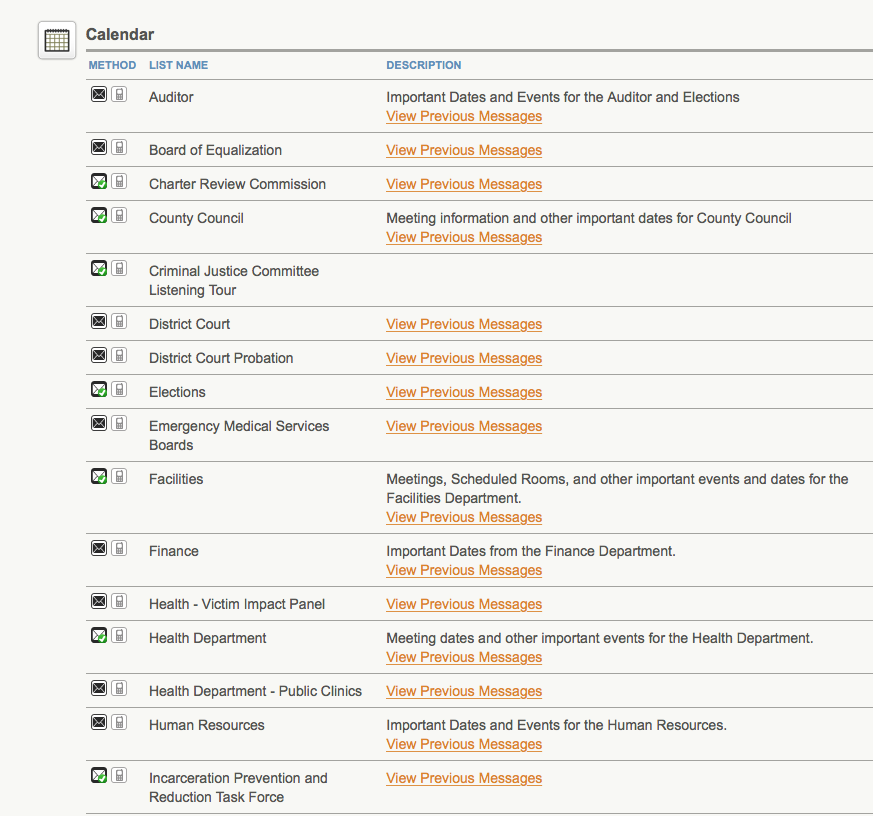Click the email icon for Human Resources
The image size is (873, 816).
tap(99, 723)
